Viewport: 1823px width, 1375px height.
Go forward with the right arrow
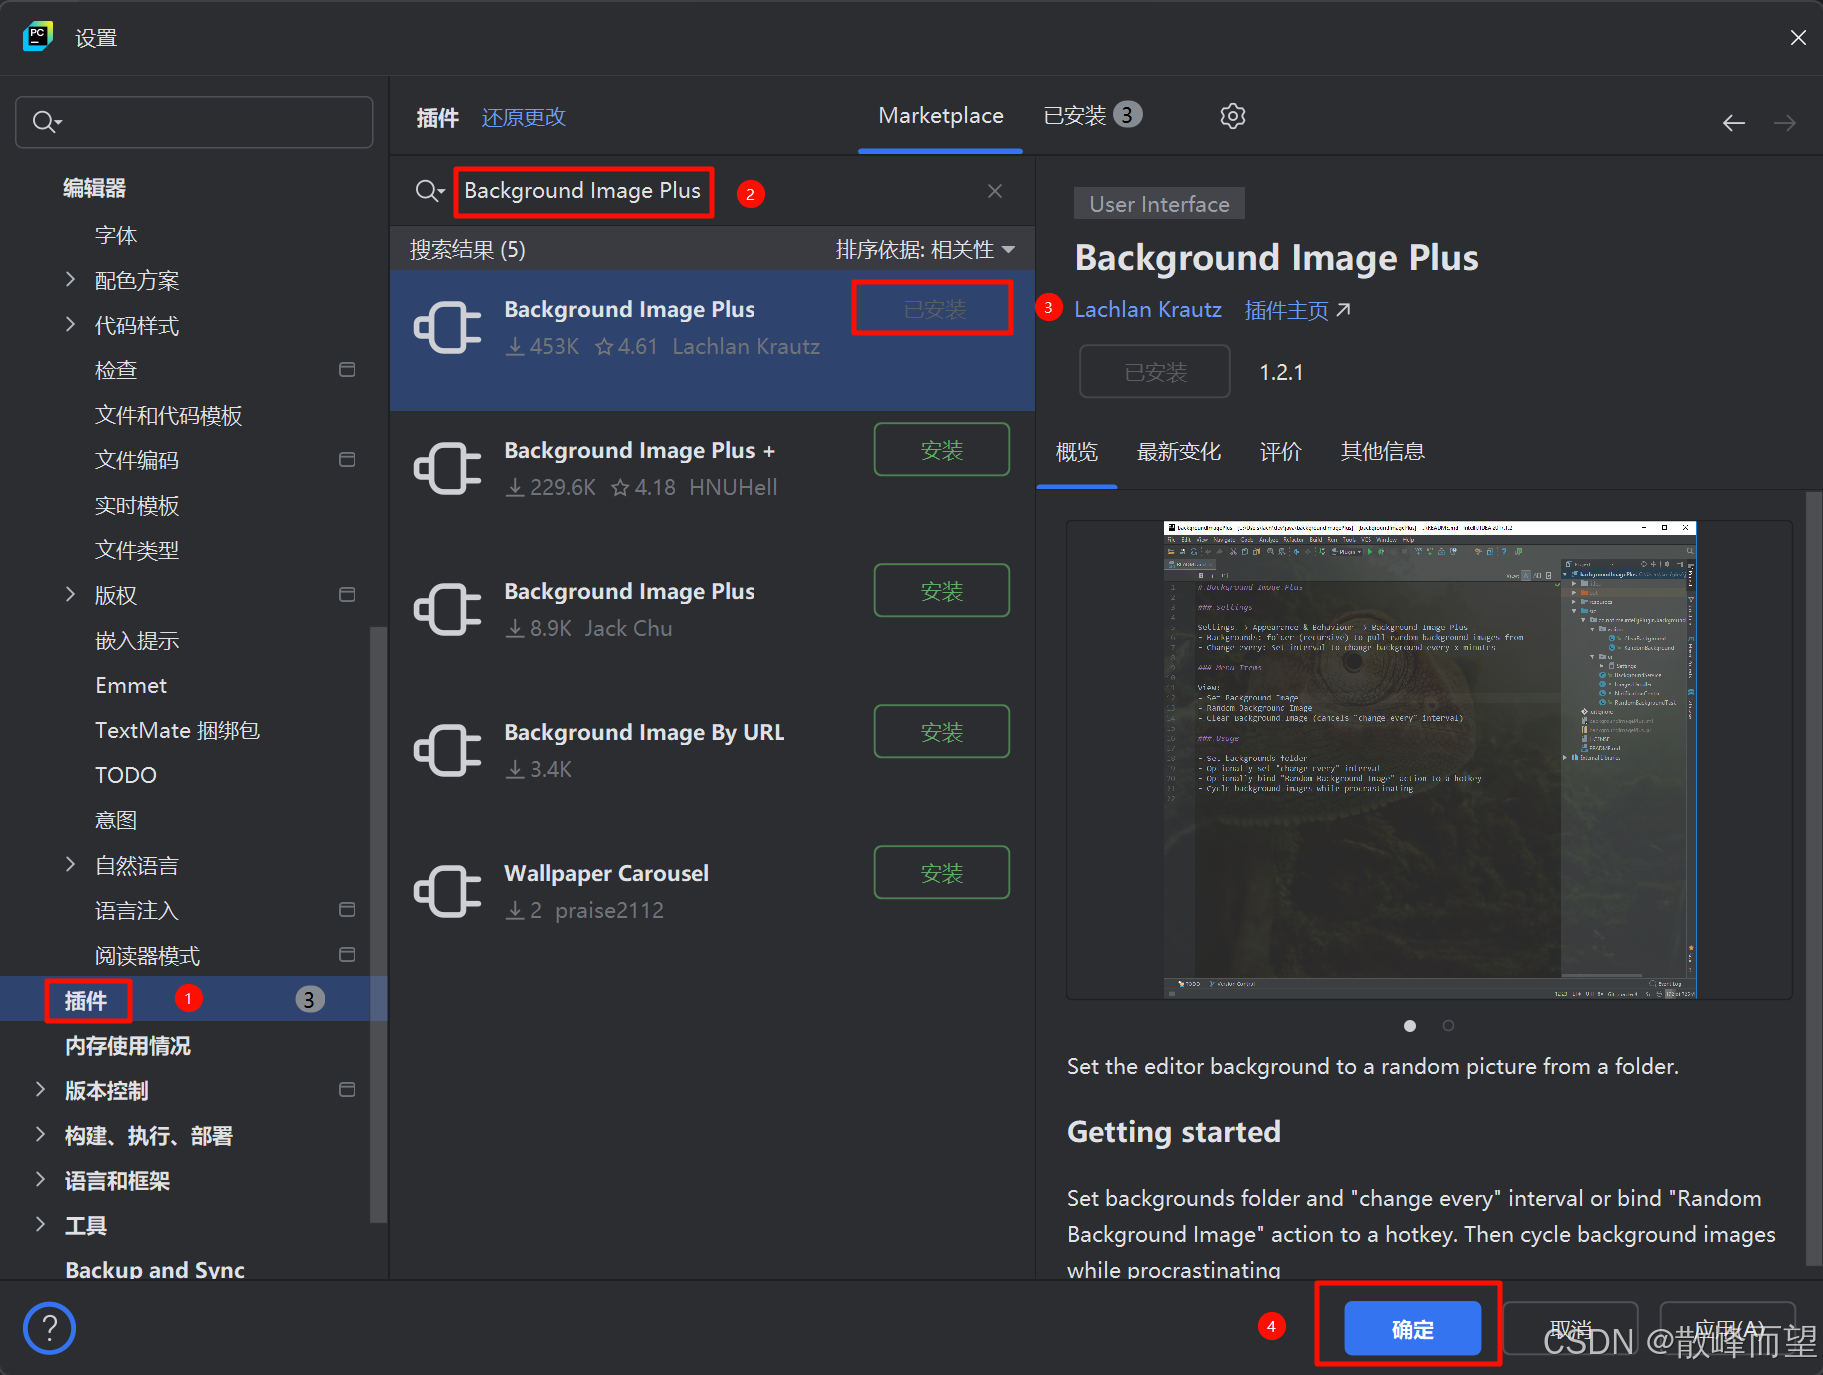tap(1785, 123)
